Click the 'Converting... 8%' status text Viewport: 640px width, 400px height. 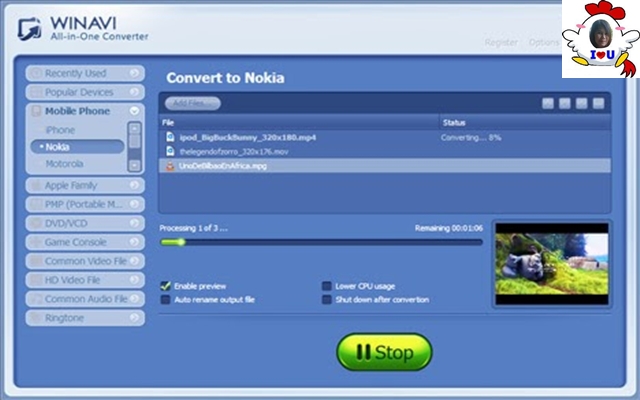tap(471, 138)
